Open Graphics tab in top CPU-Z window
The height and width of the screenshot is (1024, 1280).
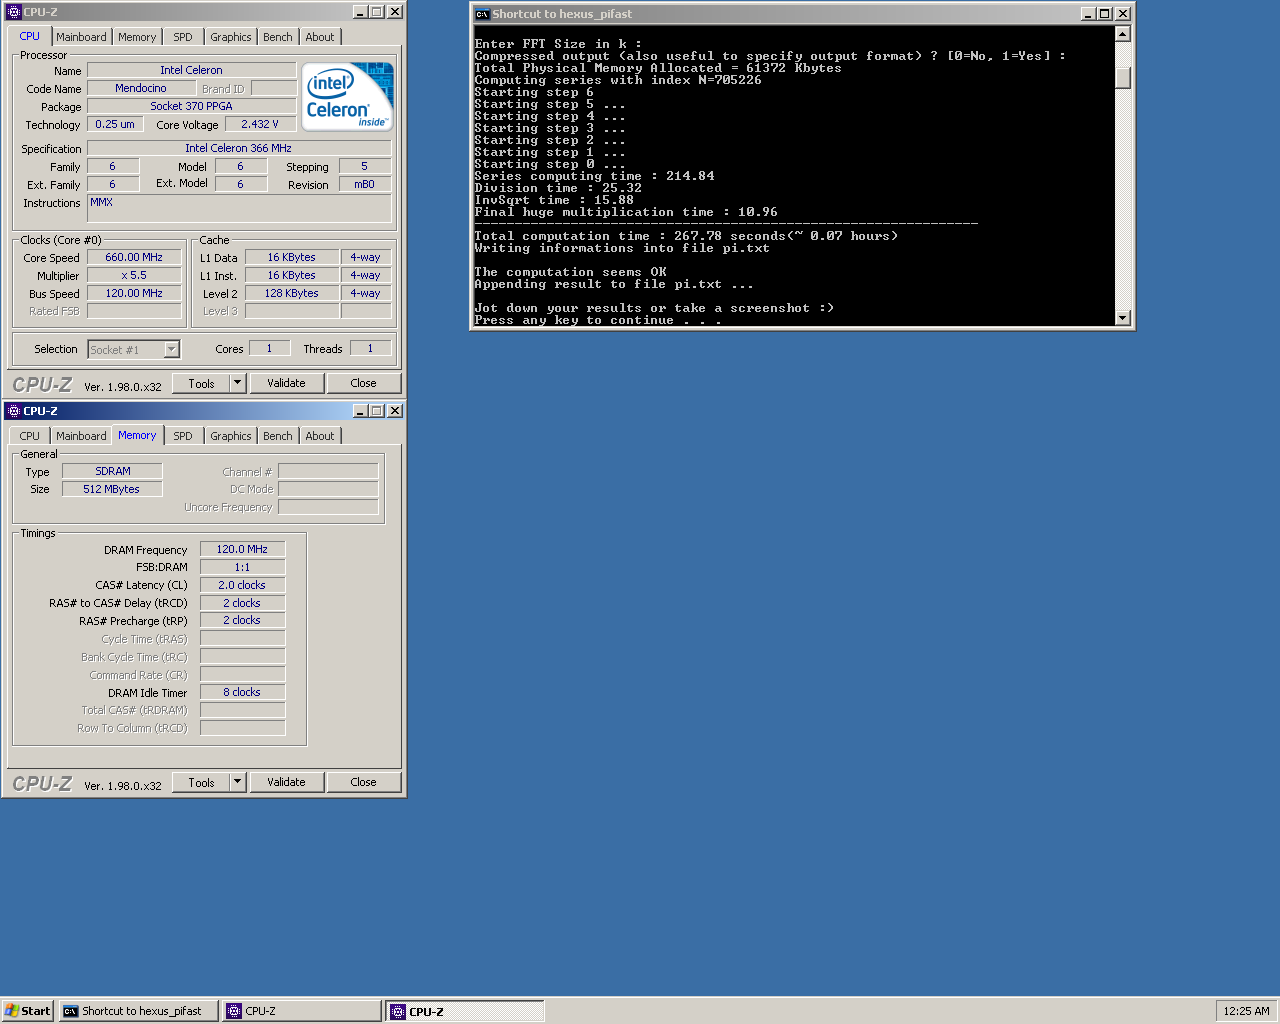point(231,37)
